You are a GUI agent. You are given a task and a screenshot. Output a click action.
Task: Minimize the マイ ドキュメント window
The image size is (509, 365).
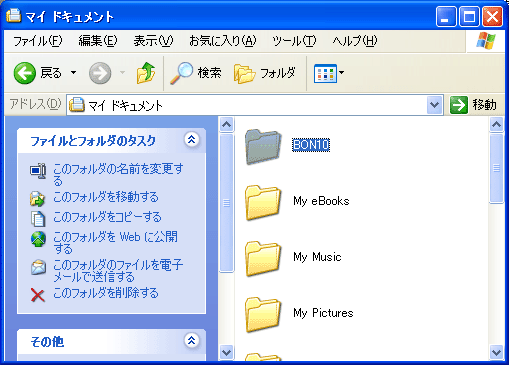(446, 17)
